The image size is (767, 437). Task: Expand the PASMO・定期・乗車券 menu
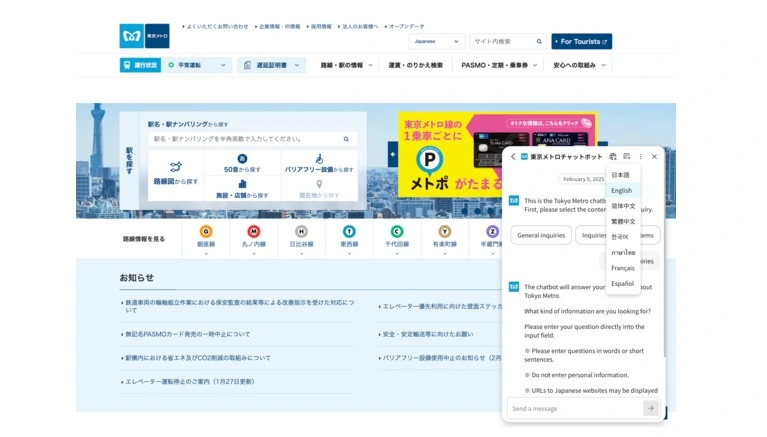tap(499, 65)
